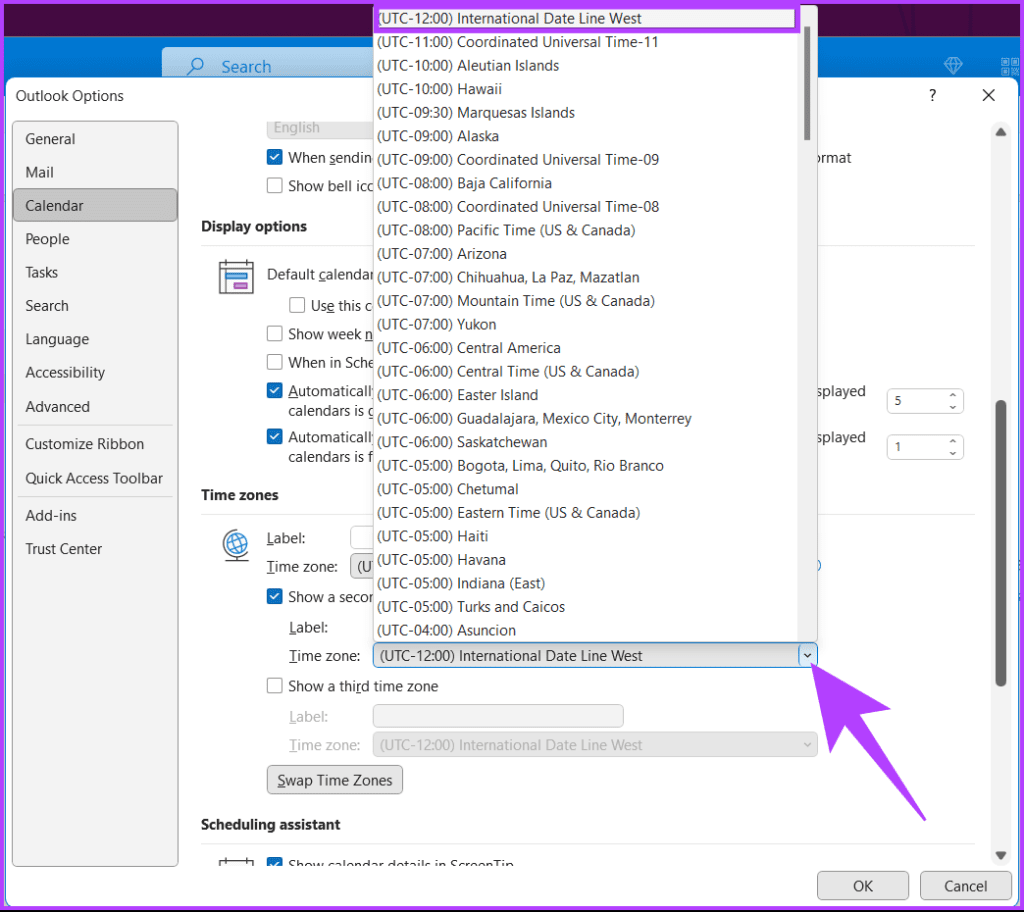Decrease the value 1 with its down arrow
The image size is (1024, 912).
[x=953, y=453]
